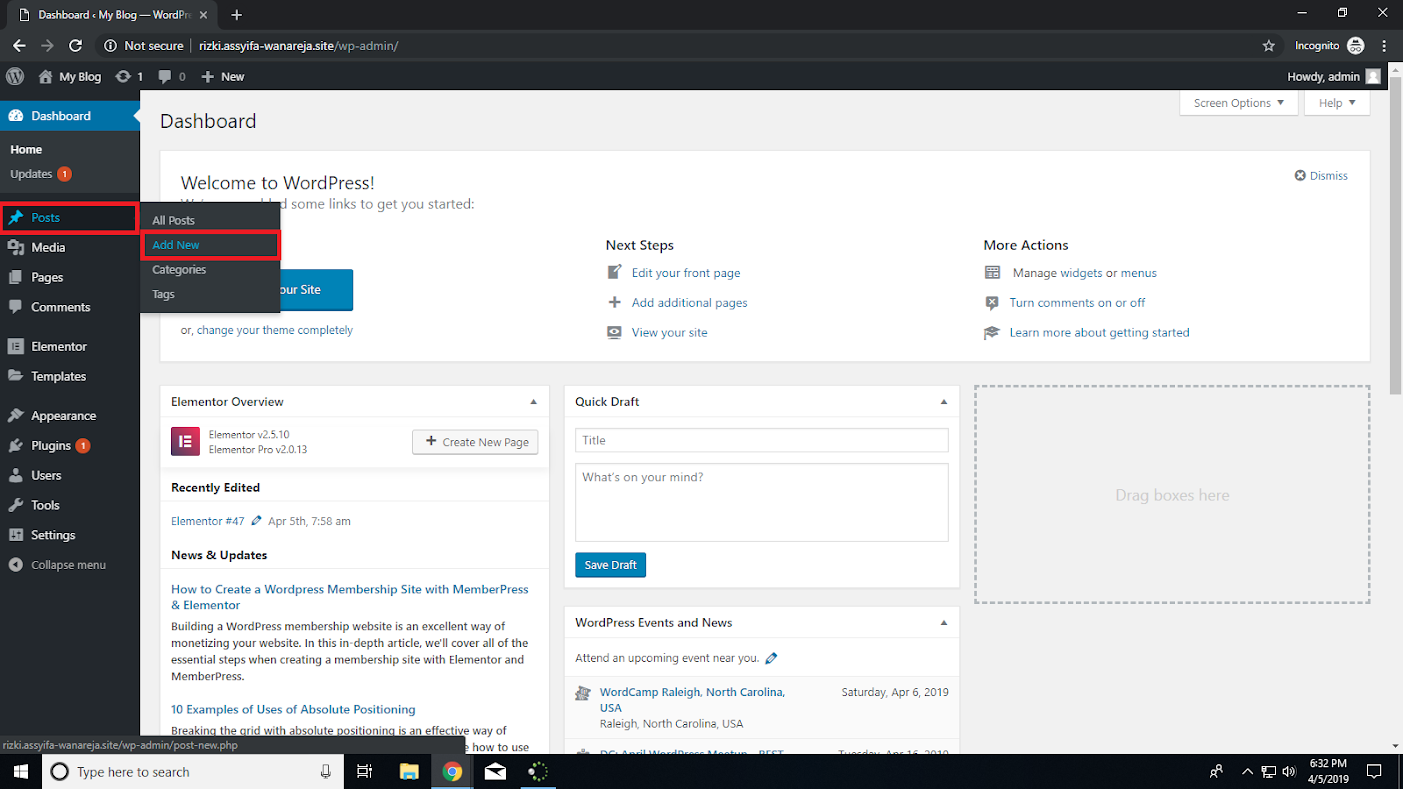The image size is (1403, 789).
Task: Open Task View on the taskbar
Action: (x=365, y=771)
